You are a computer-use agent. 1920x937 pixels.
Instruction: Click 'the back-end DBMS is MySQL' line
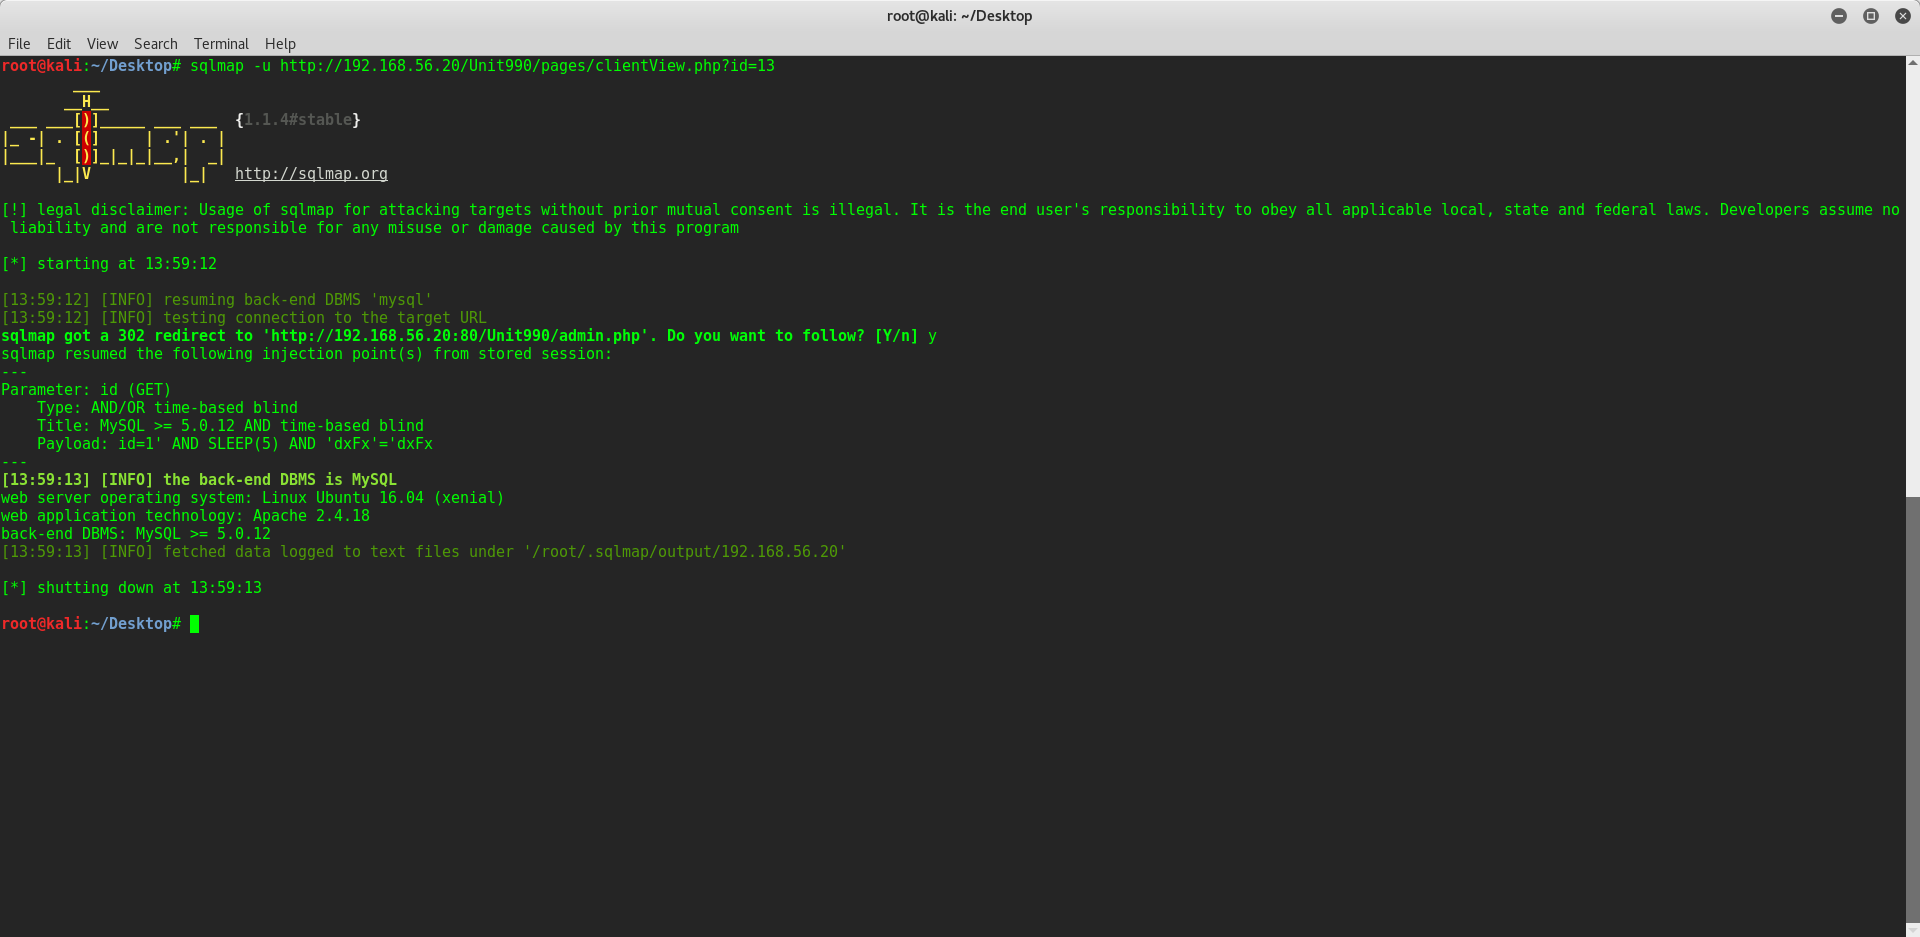point(199,480)
